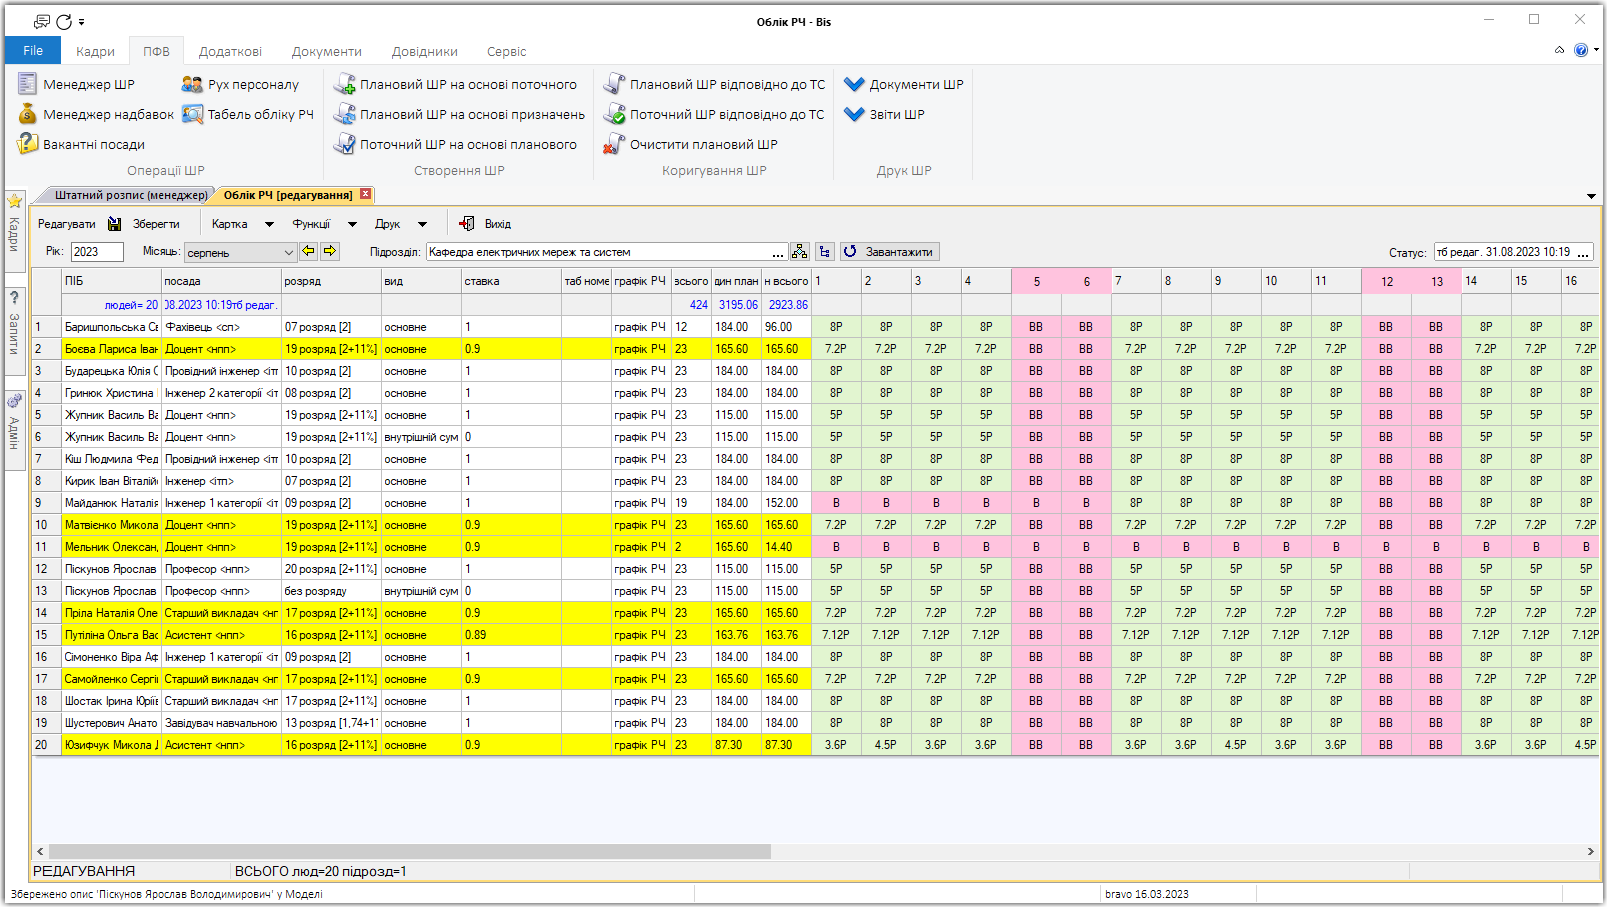Create Плановий ШР на основі поточного
Screen dimensions: 1608x908
pos(456,85)
